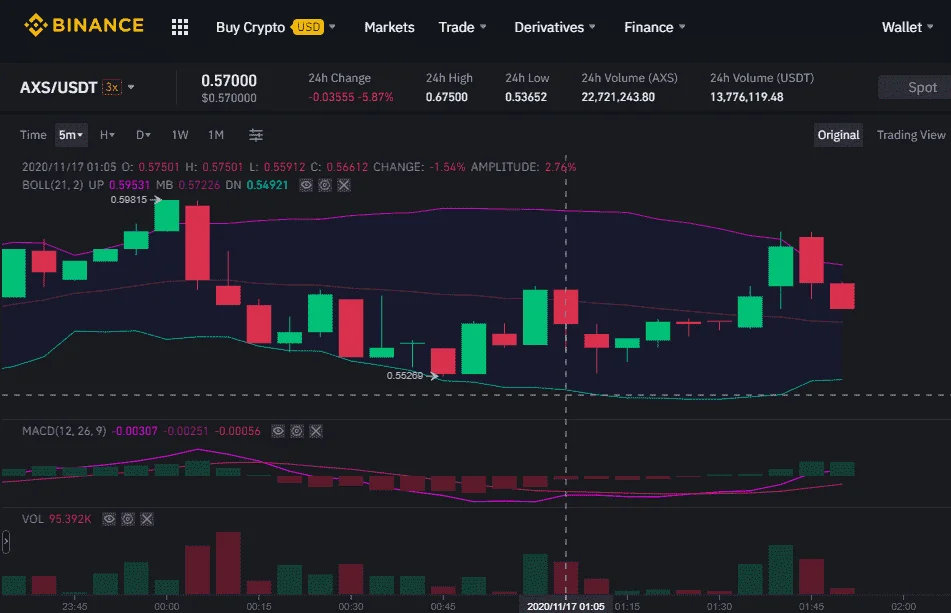Open the Derivatives menu
Viewport: 951px width, 613px height.
(x=555, y=27)
